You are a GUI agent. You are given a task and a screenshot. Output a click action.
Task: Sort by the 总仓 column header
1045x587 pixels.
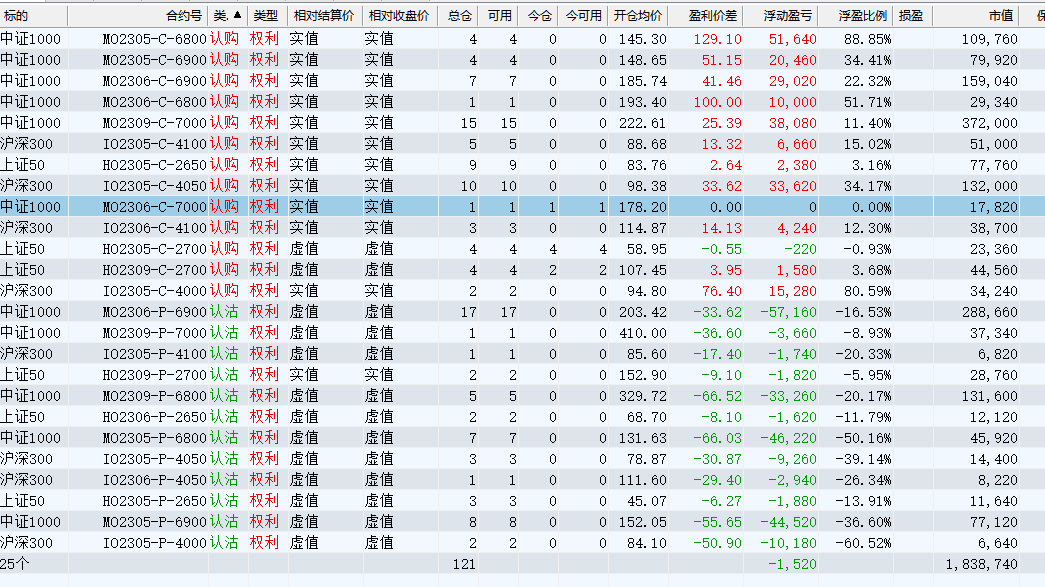pyautogui.click(x=459, y=15)
